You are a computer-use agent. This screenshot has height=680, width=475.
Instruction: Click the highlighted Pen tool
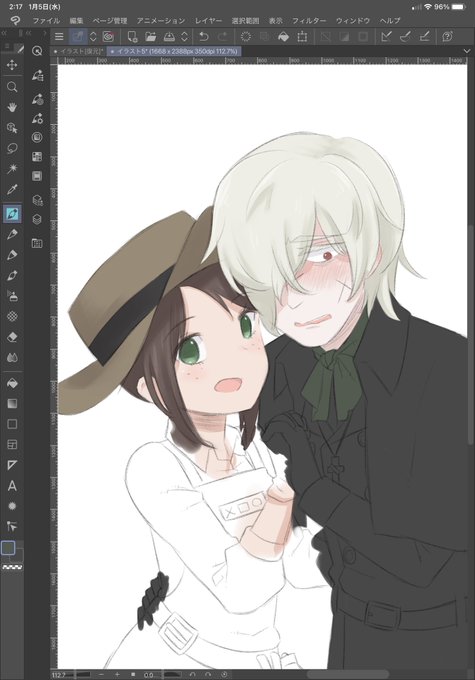[12, 213]
